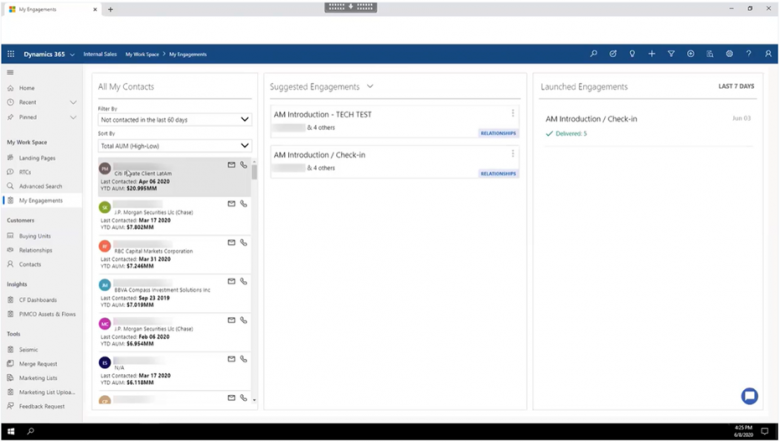Expand the Suggested Engagements chevron
The image size is (780, 442).
[370, 87]
